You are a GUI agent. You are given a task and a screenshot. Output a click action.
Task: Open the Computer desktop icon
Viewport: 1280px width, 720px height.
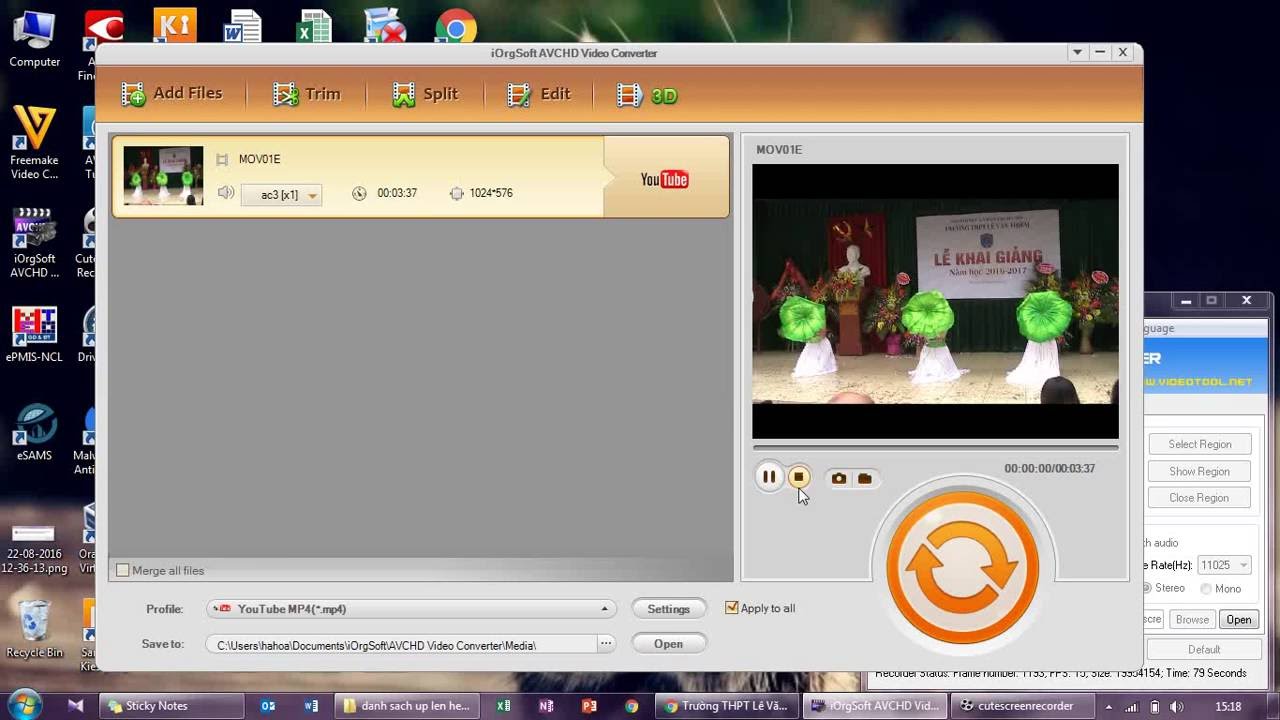[34, 39]
